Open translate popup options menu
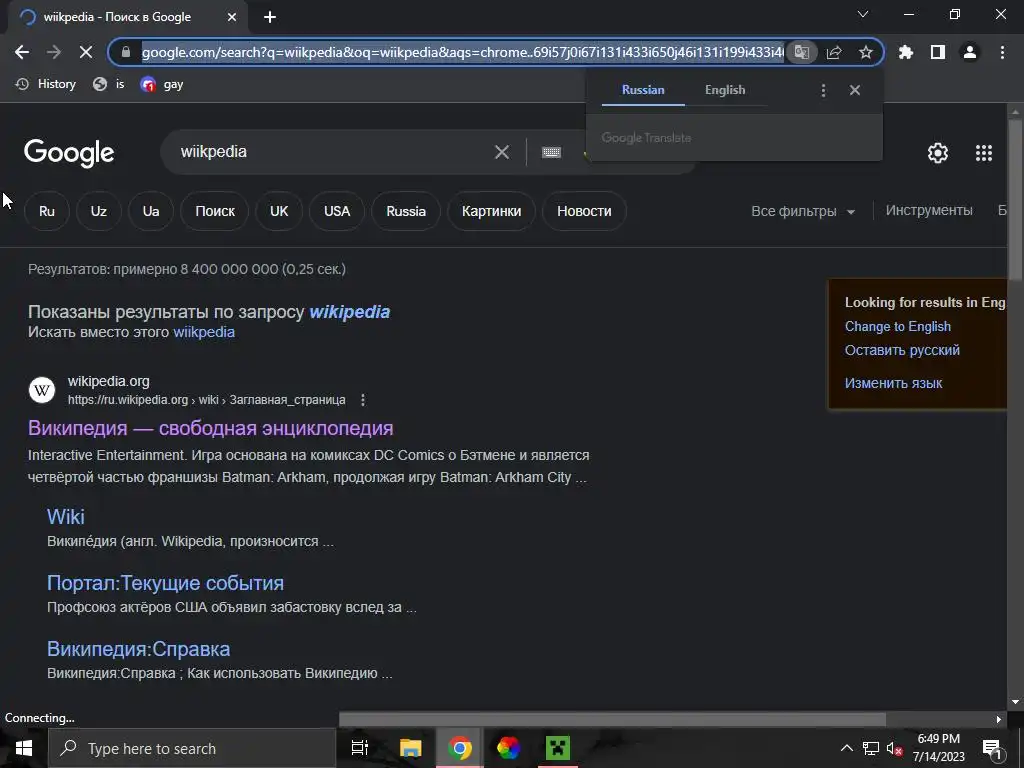1024x768 pixels. pyautogui.click(x=824, y=90)
